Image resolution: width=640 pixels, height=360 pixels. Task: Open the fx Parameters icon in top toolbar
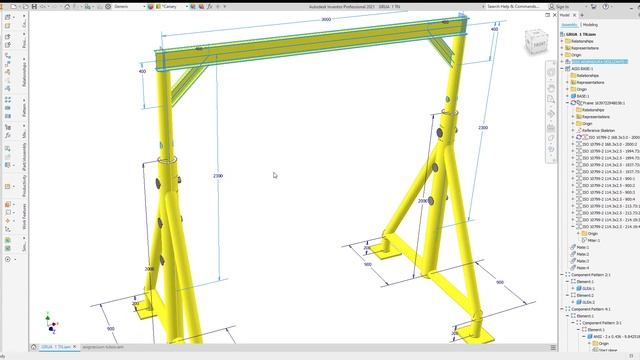coord(209,7)
